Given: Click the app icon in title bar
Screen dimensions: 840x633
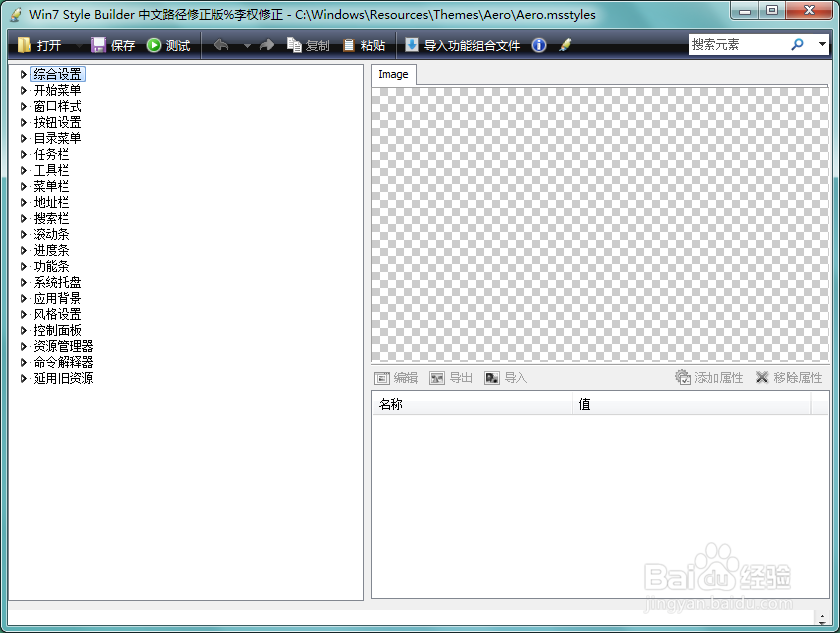Looking at the screenshot, I should 16,14.
